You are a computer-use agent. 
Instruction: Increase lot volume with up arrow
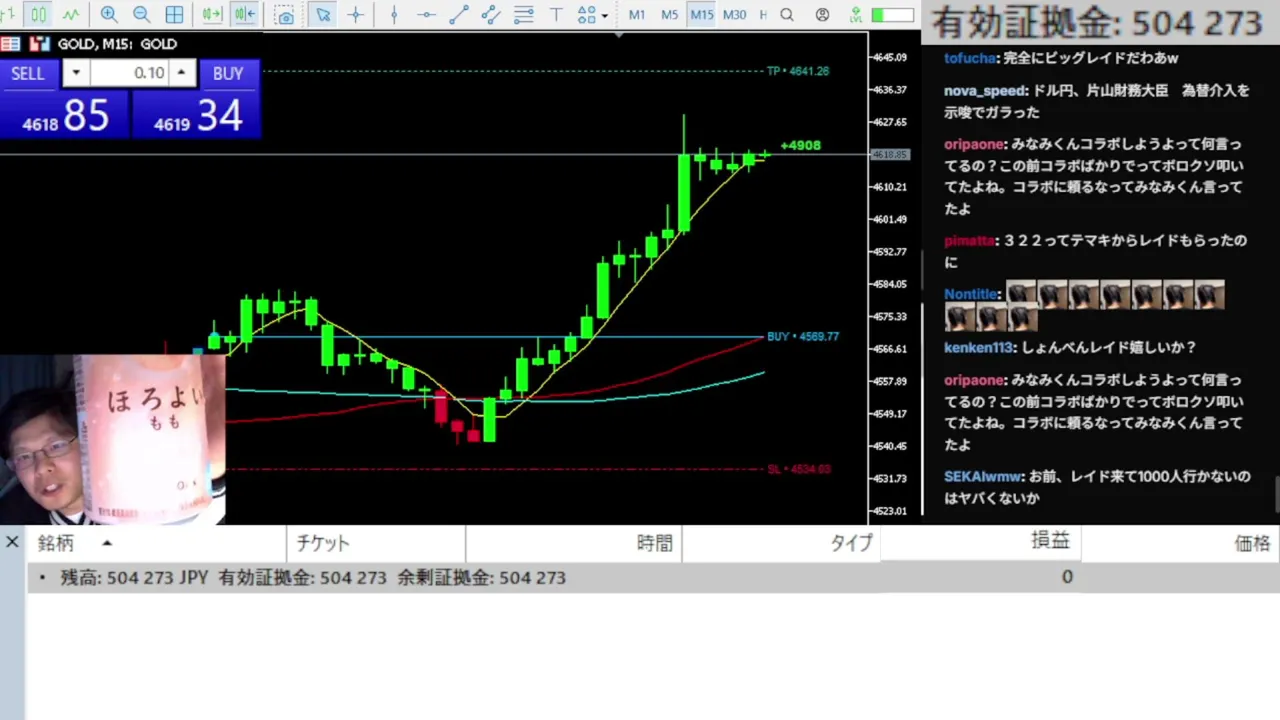click(181, 73)
